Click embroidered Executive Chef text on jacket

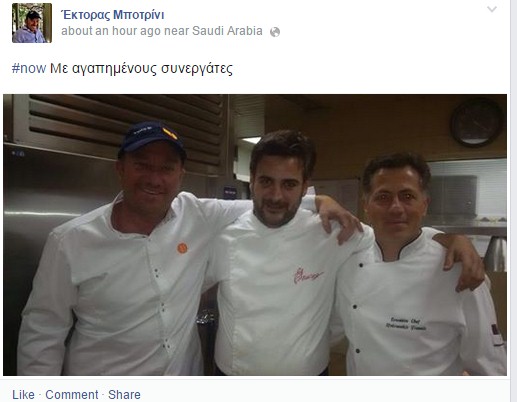point(406,324)
